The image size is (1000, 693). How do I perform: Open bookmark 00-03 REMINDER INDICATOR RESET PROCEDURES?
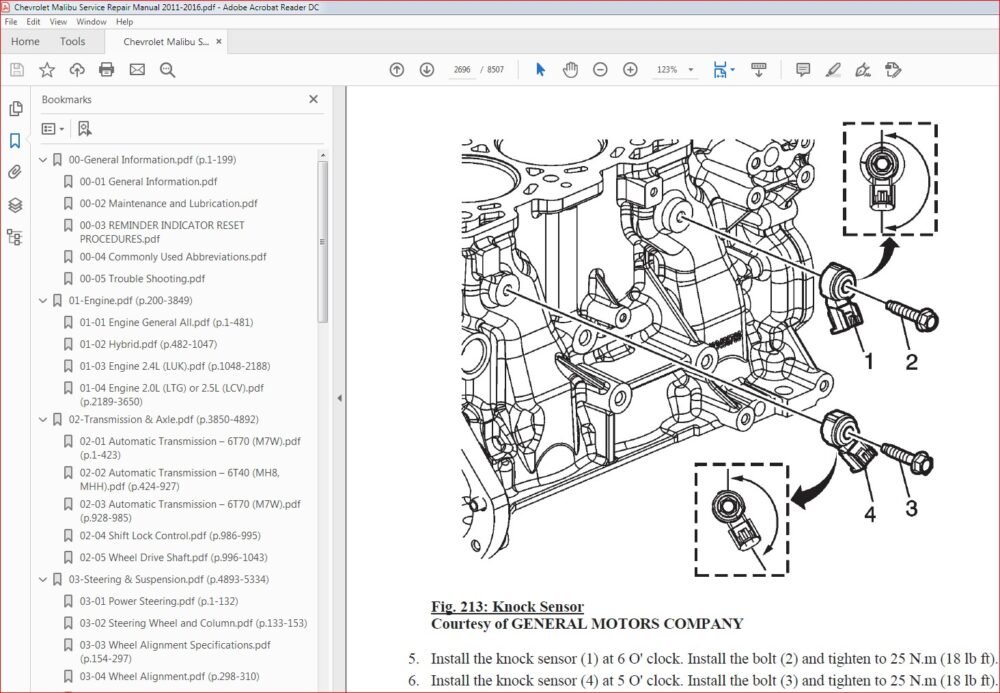click(162, 232)
